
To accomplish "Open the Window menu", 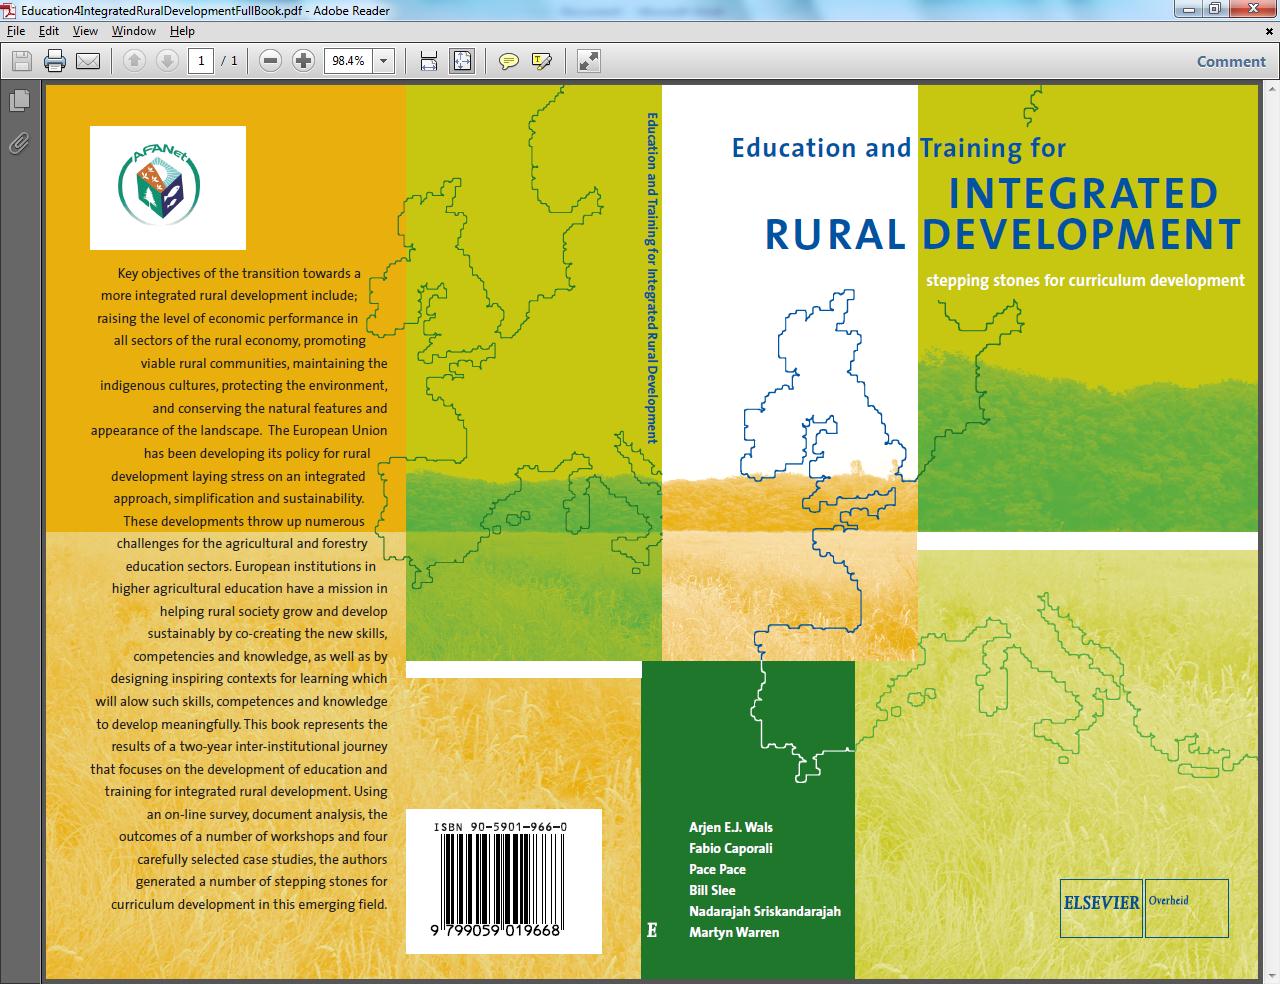I will pyautogui.click(x=133, y=31).
